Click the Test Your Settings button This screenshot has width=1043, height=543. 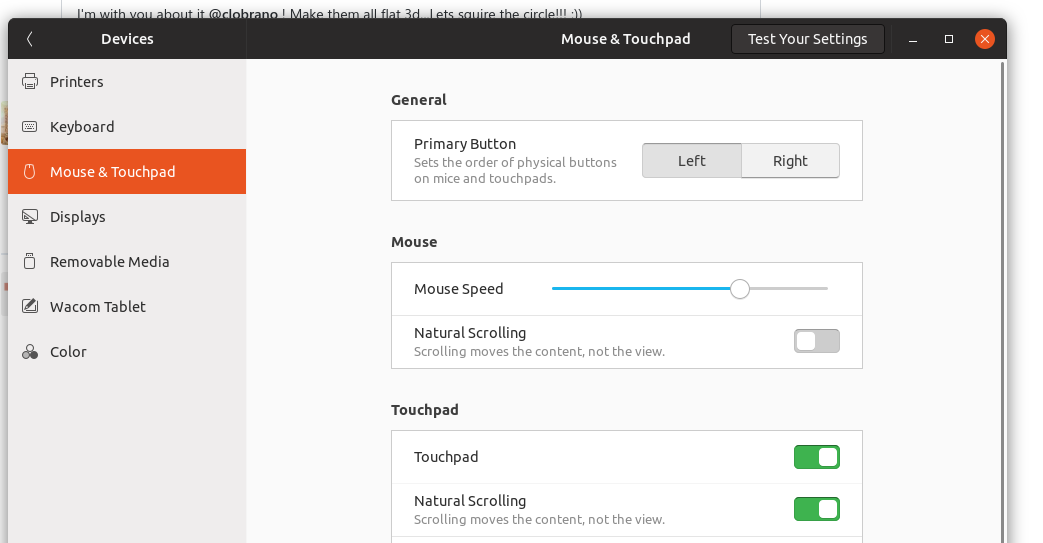[808, 39]
